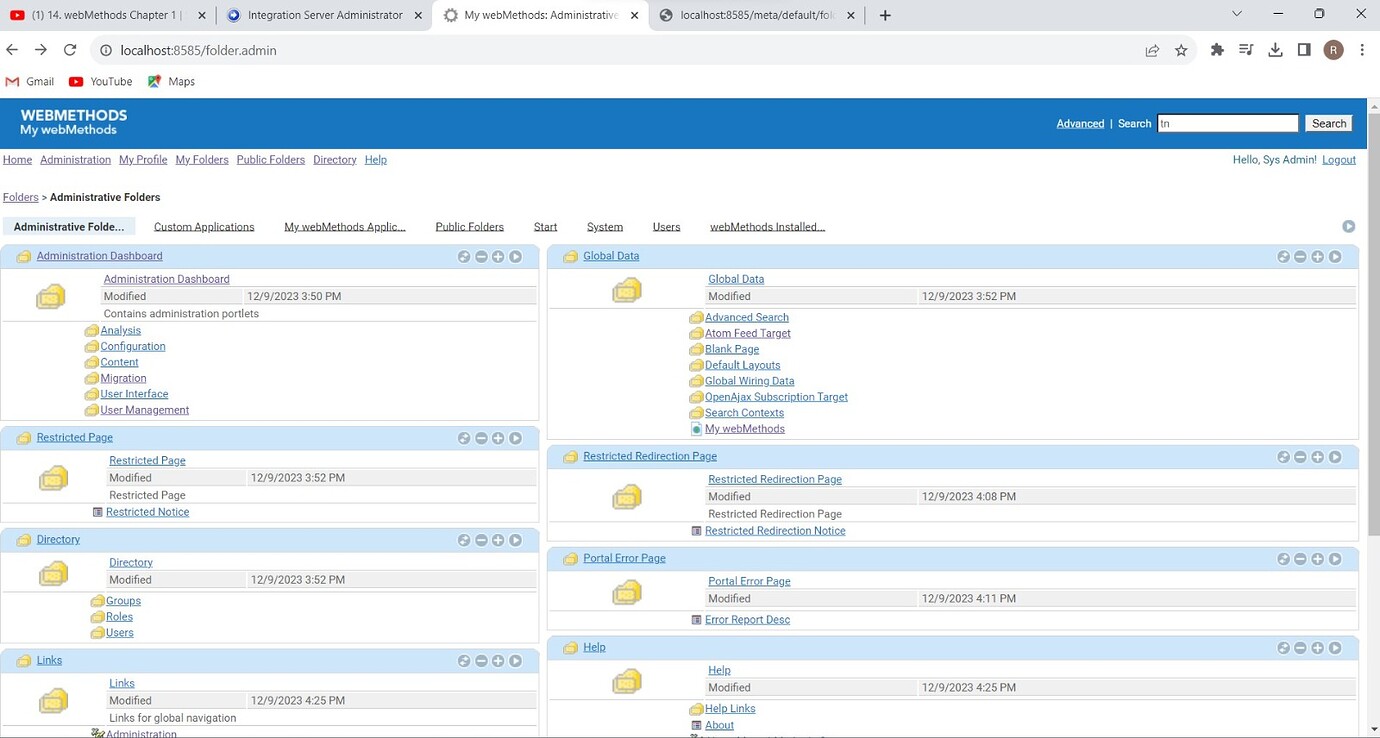Collapse the Directory portlet with minus icon
Viewport: 1380px width, 738px height.
[481, 540]
